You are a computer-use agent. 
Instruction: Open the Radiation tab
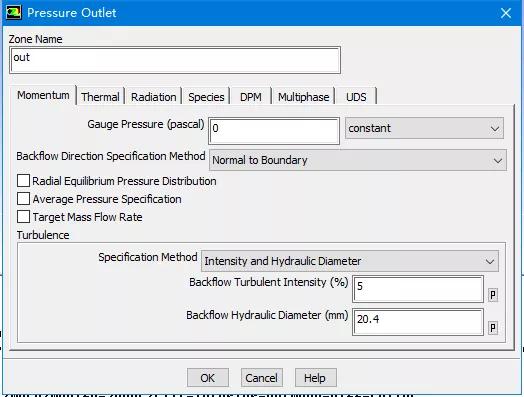tap(153, 97)
